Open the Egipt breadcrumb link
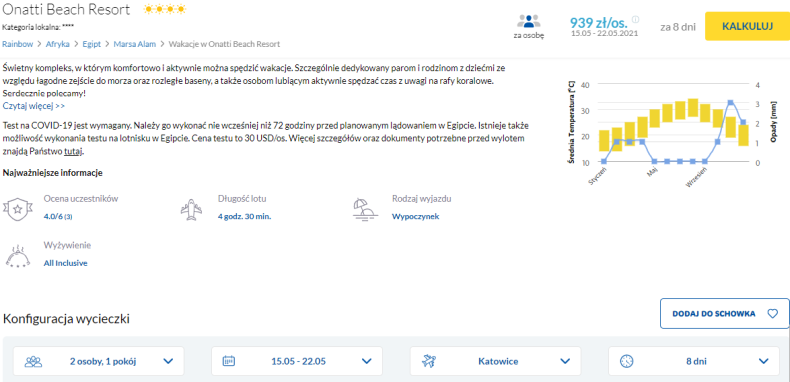Viewport: 790px width, 382px height. coord(91,44)
